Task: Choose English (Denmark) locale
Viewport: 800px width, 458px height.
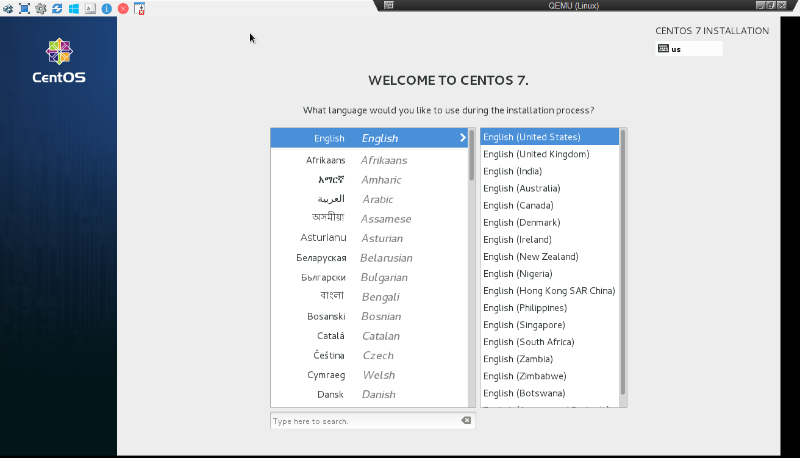Action: [549, 222]
